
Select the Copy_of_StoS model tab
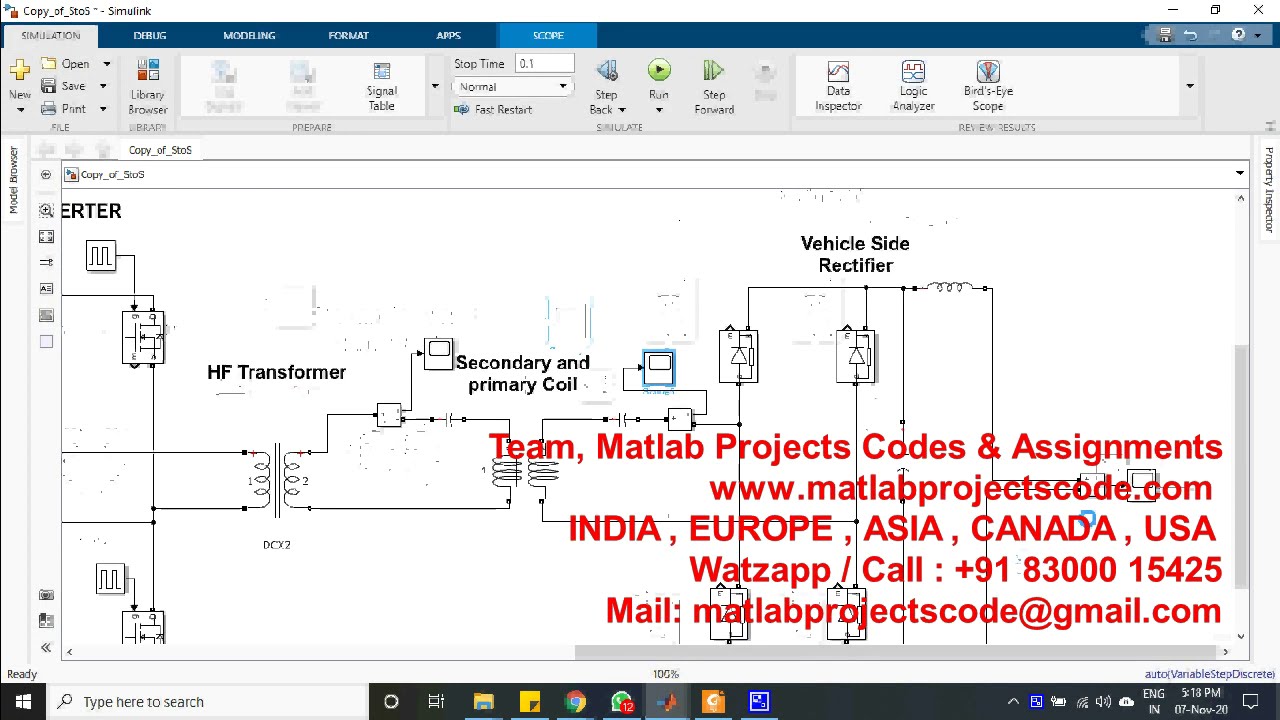pos(160,150)
